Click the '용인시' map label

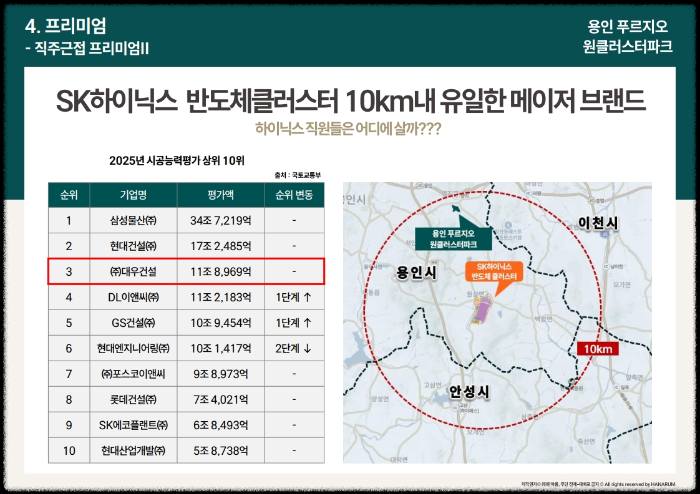click(x=416, y=273)
